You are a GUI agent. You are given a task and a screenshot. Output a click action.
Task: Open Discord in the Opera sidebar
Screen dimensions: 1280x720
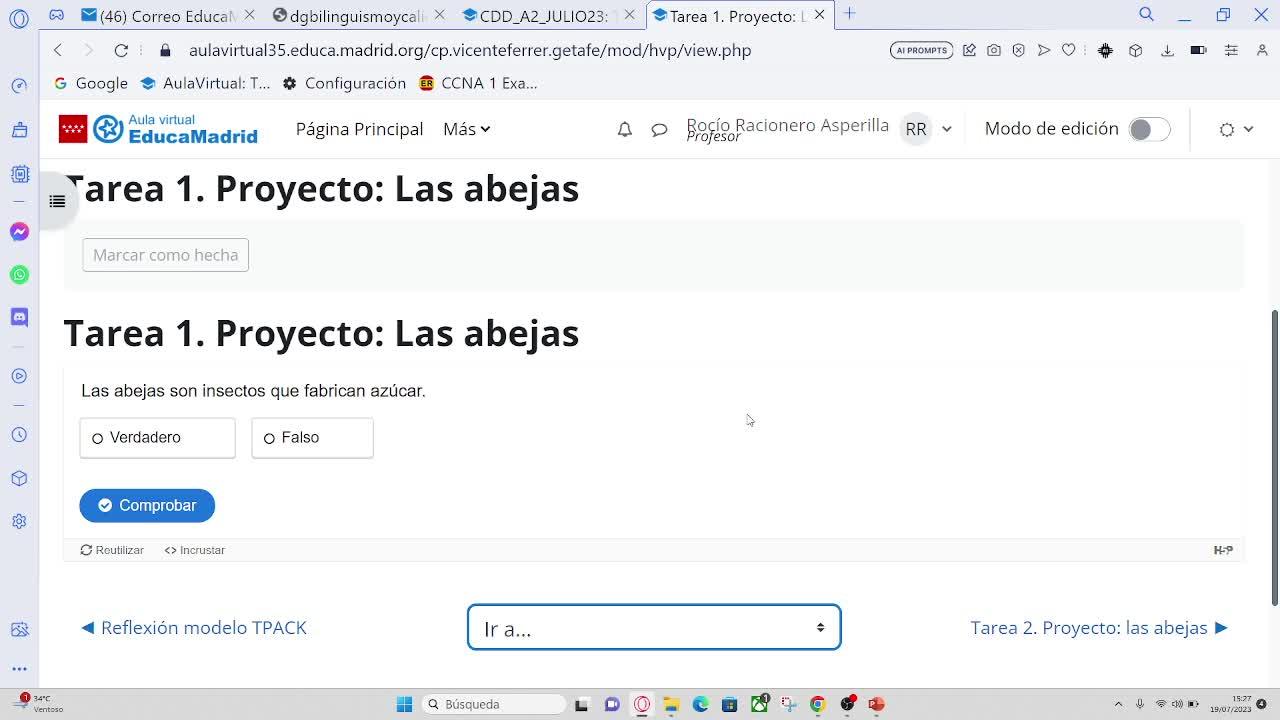pos(19,317)
